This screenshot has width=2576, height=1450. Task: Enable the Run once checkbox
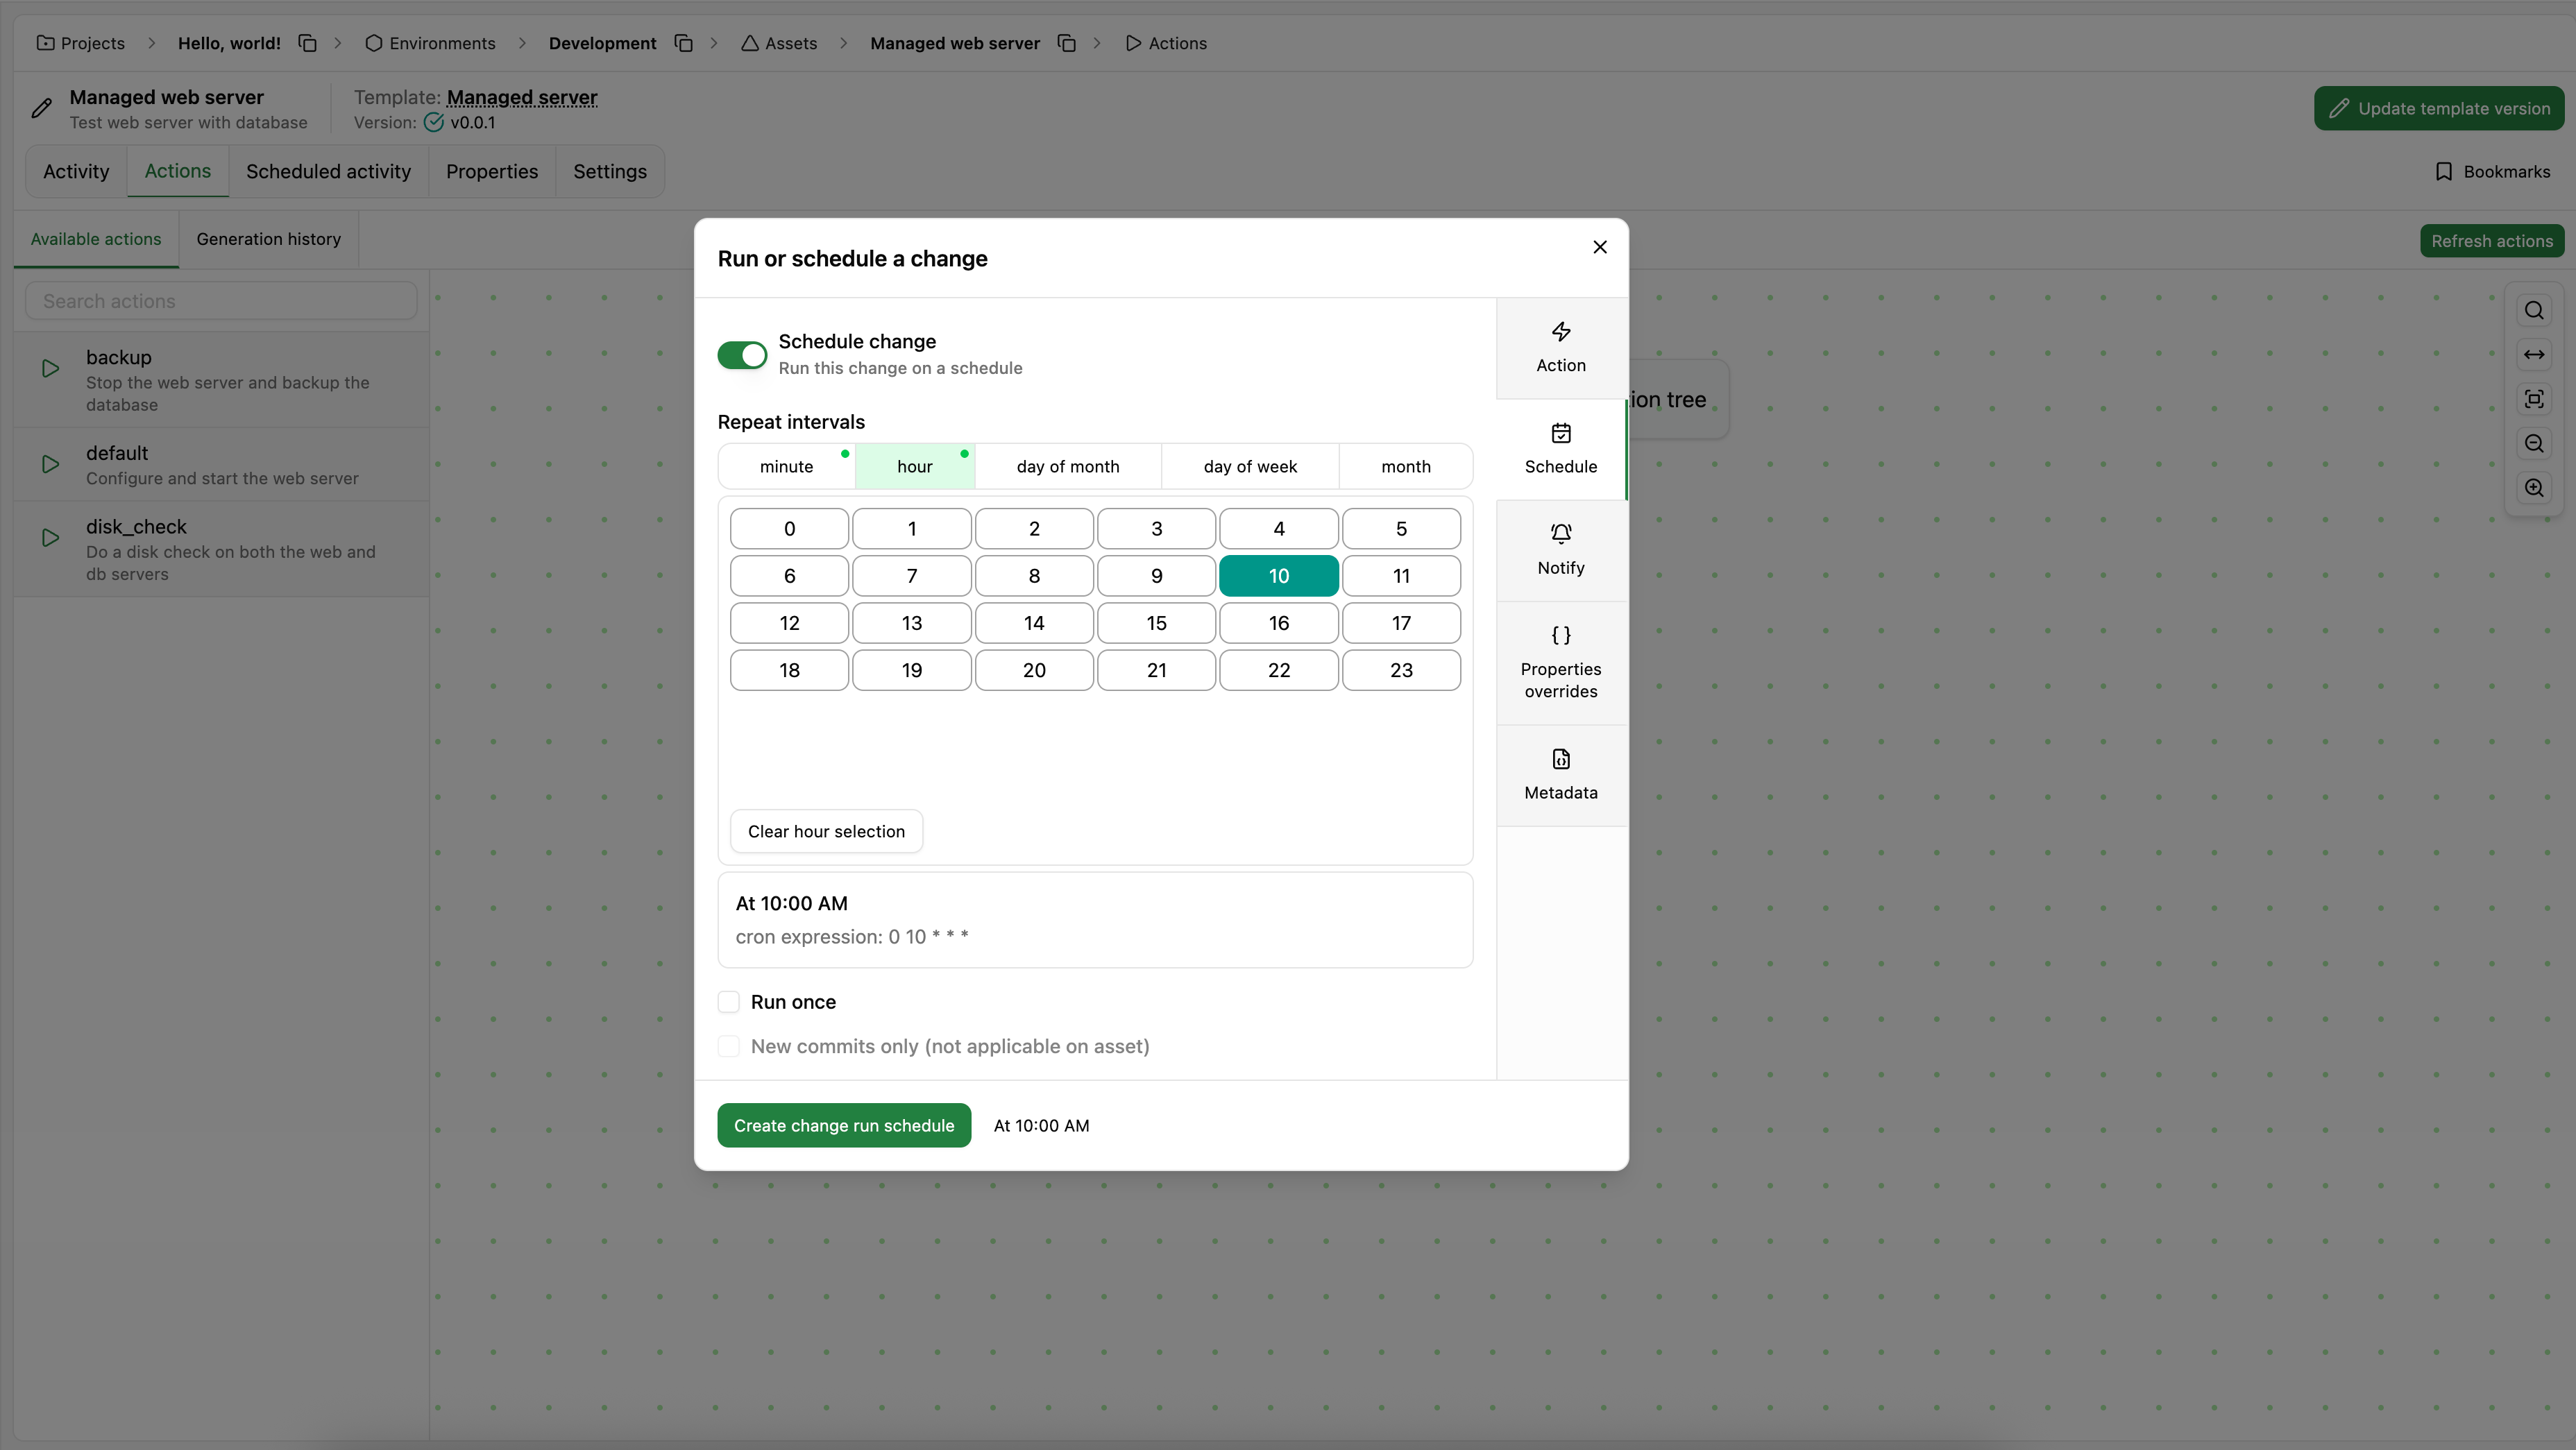click(x=729, y=1001)
